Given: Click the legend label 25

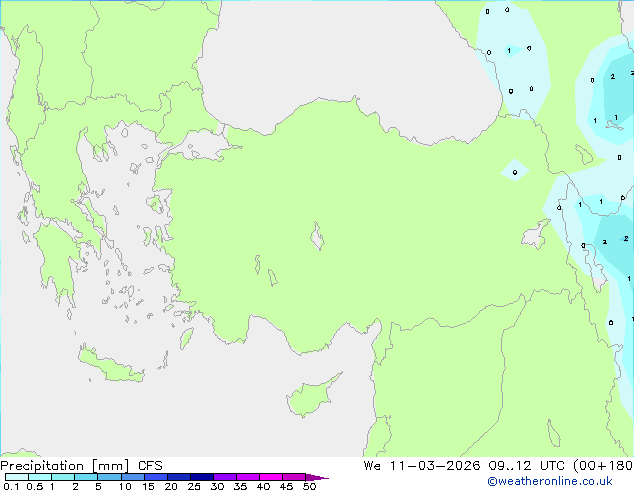Looking at the screenshot, I should coord(194,486).
